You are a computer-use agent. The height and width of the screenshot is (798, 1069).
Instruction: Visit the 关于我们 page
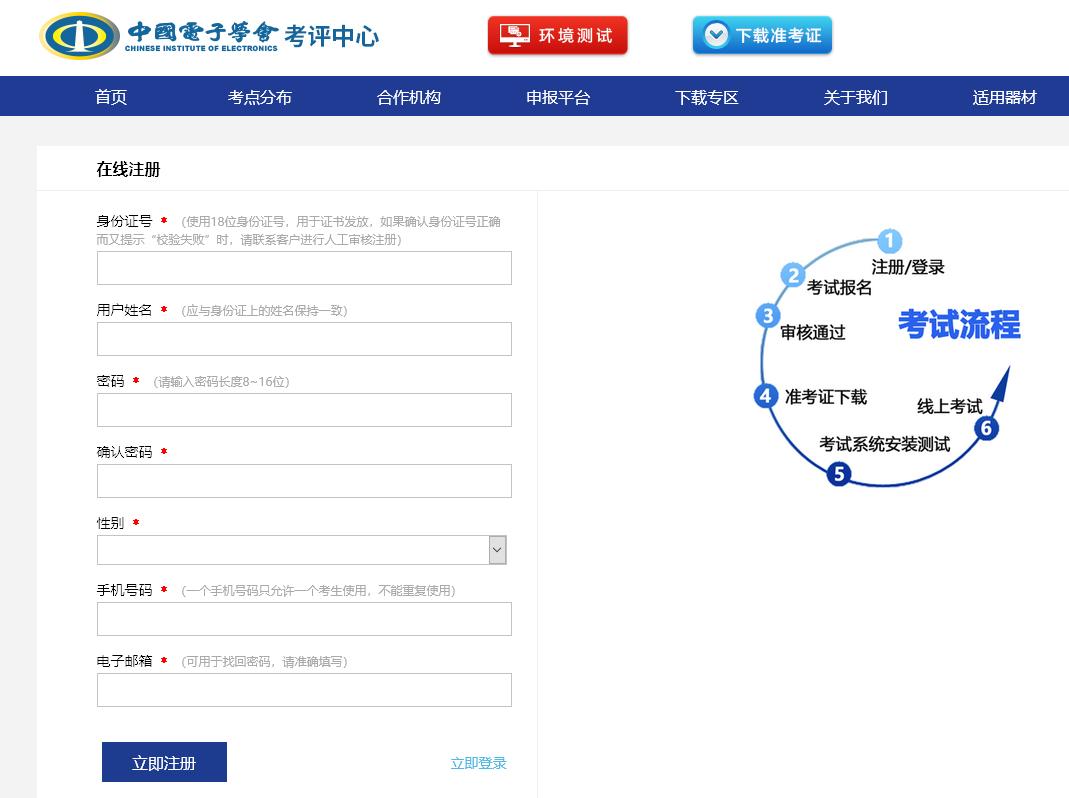855,96
